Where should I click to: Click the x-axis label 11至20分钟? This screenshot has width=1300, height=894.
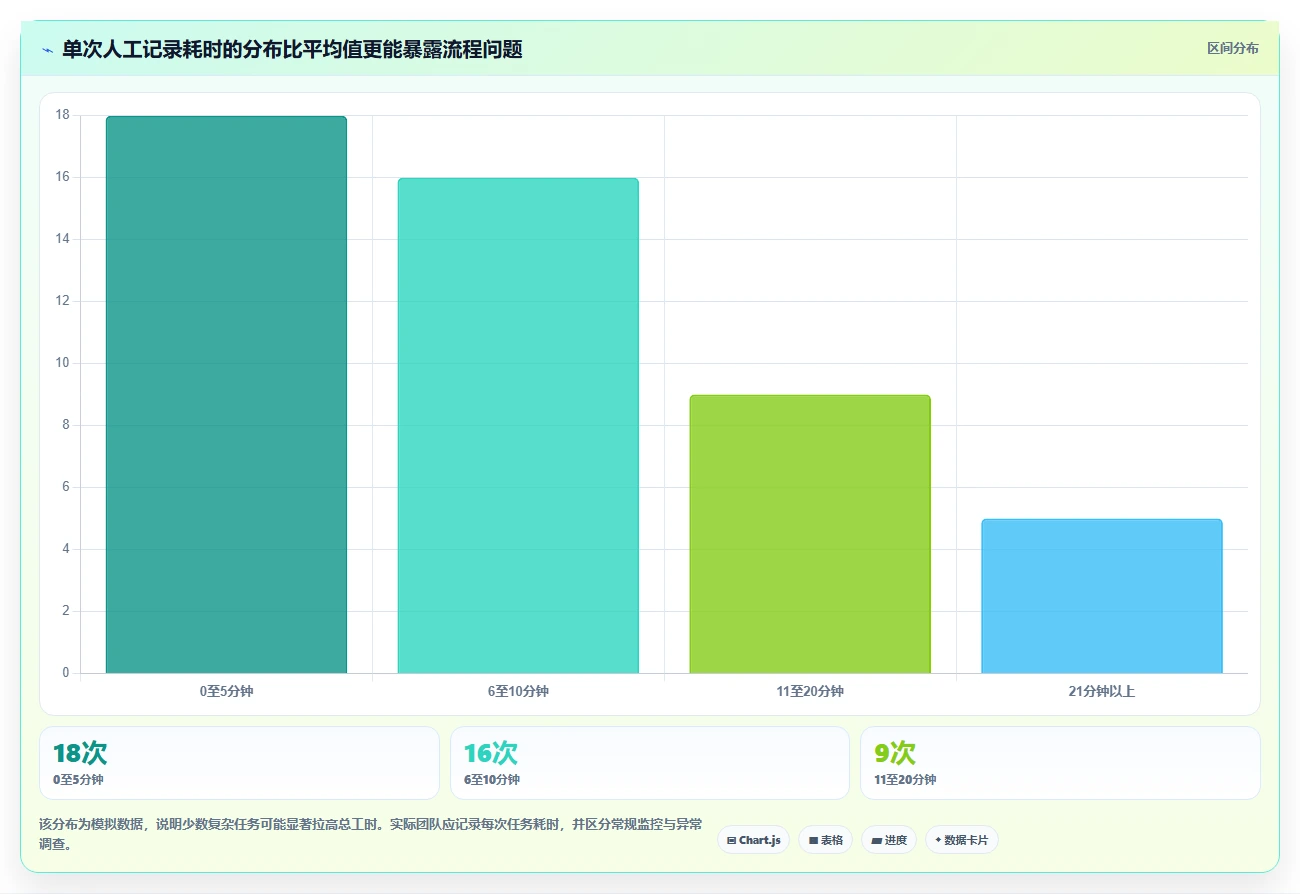click(x=810, y=691)
